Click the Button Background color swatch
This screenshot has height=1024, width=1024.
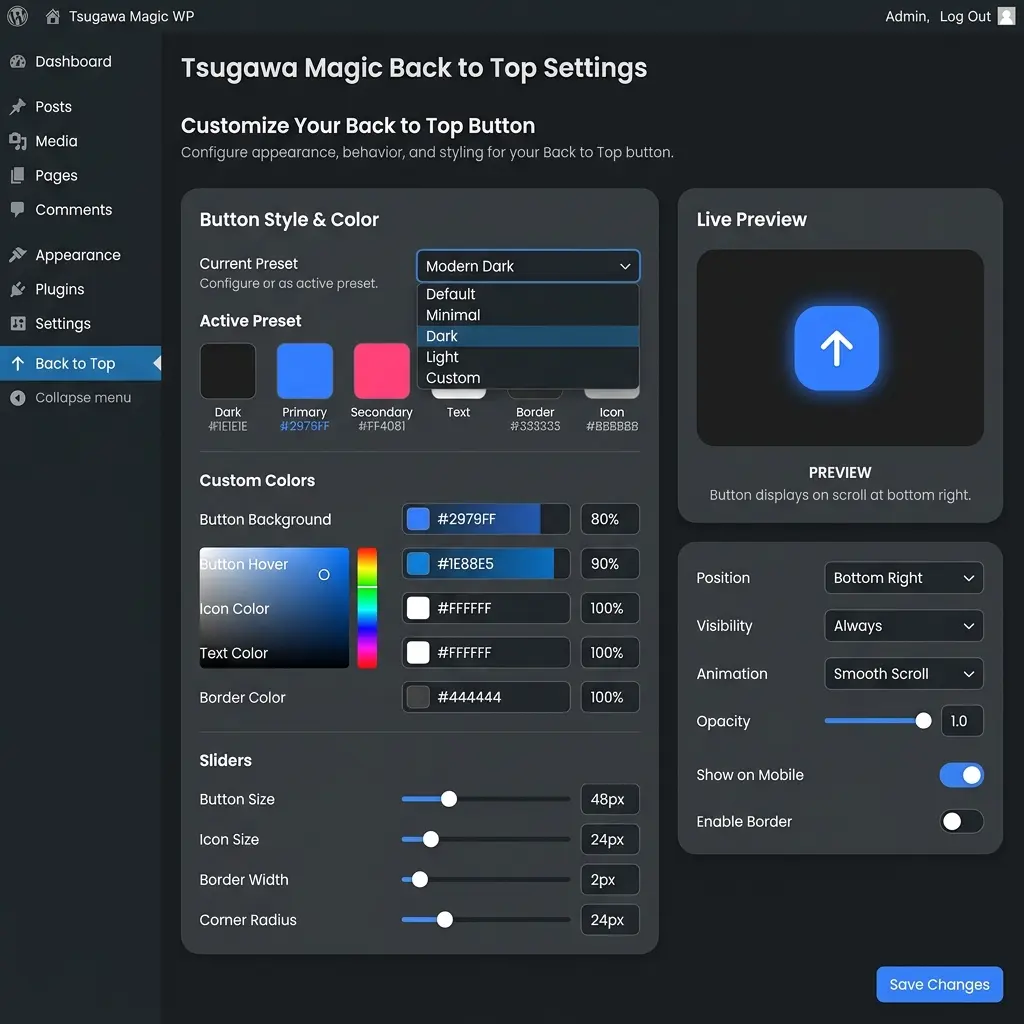pyautogui.click(x=418, y=519)
